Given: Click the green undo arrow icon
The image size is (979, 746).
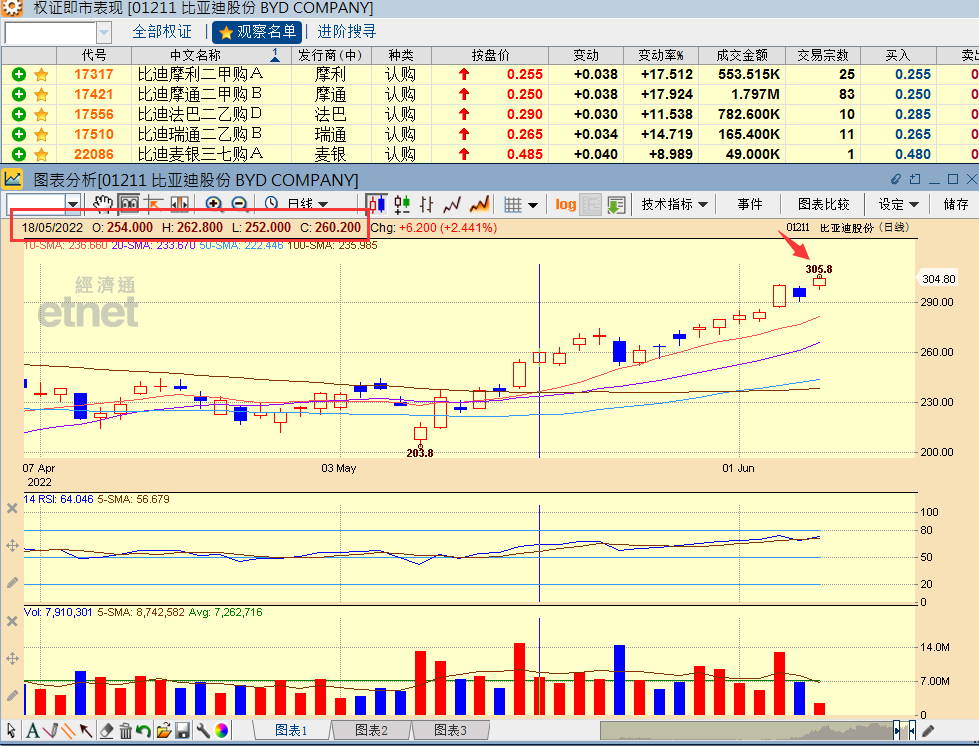Looking at the screenshot, I should coord(144,730).
